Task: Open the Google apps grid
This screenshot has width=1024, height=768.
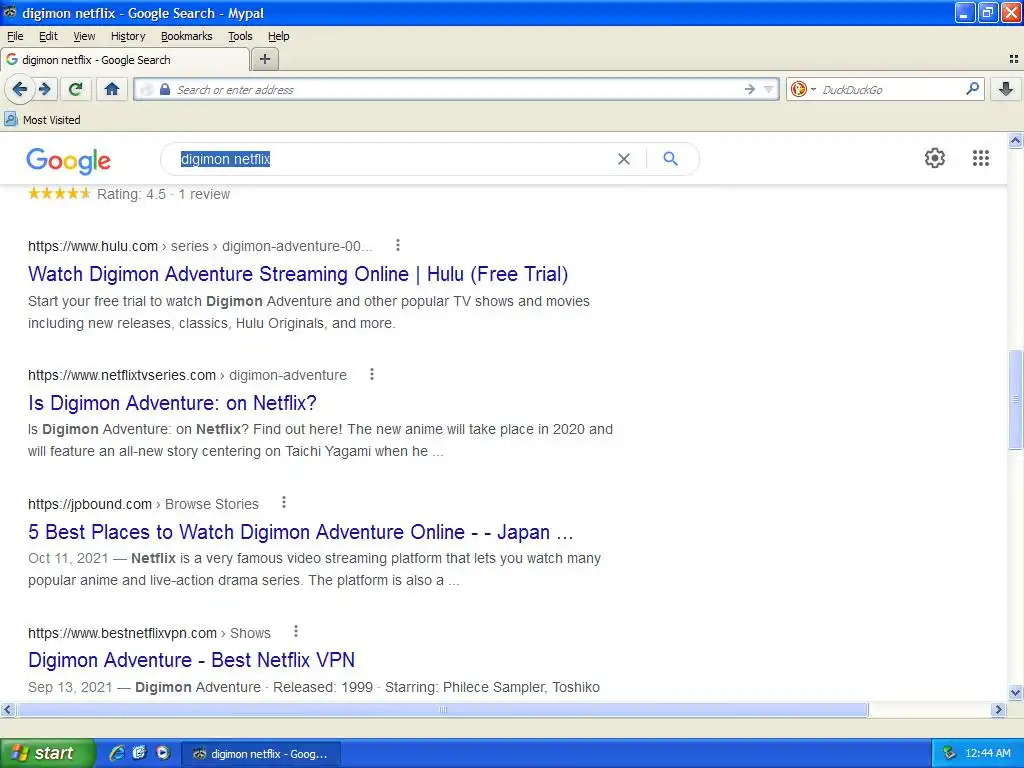Action: tap(980, 158)
